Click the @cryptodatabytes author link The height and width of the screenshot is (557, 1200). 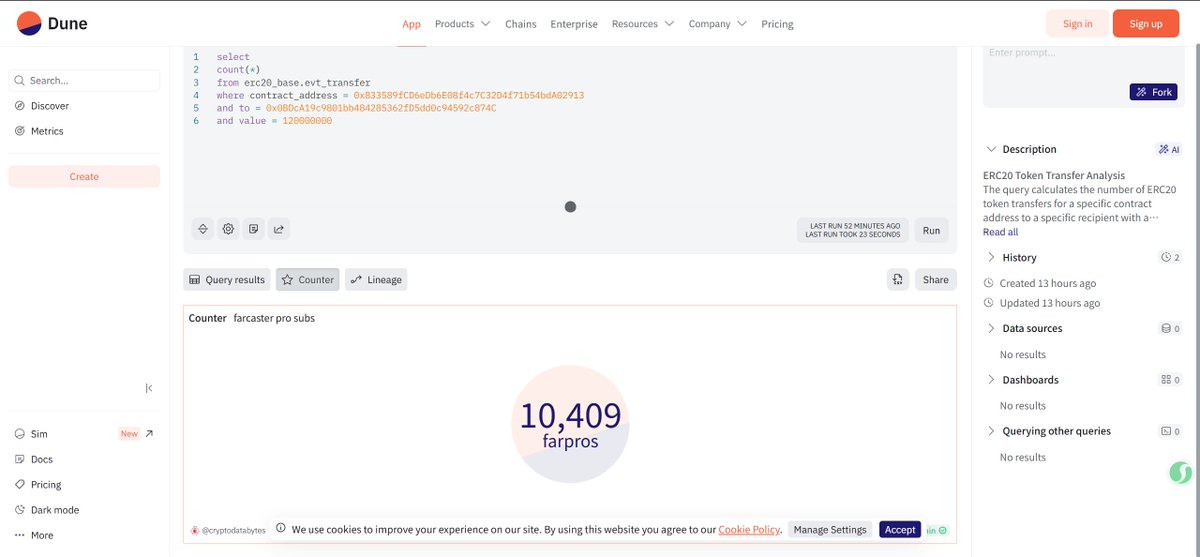(x=234, y=530)
